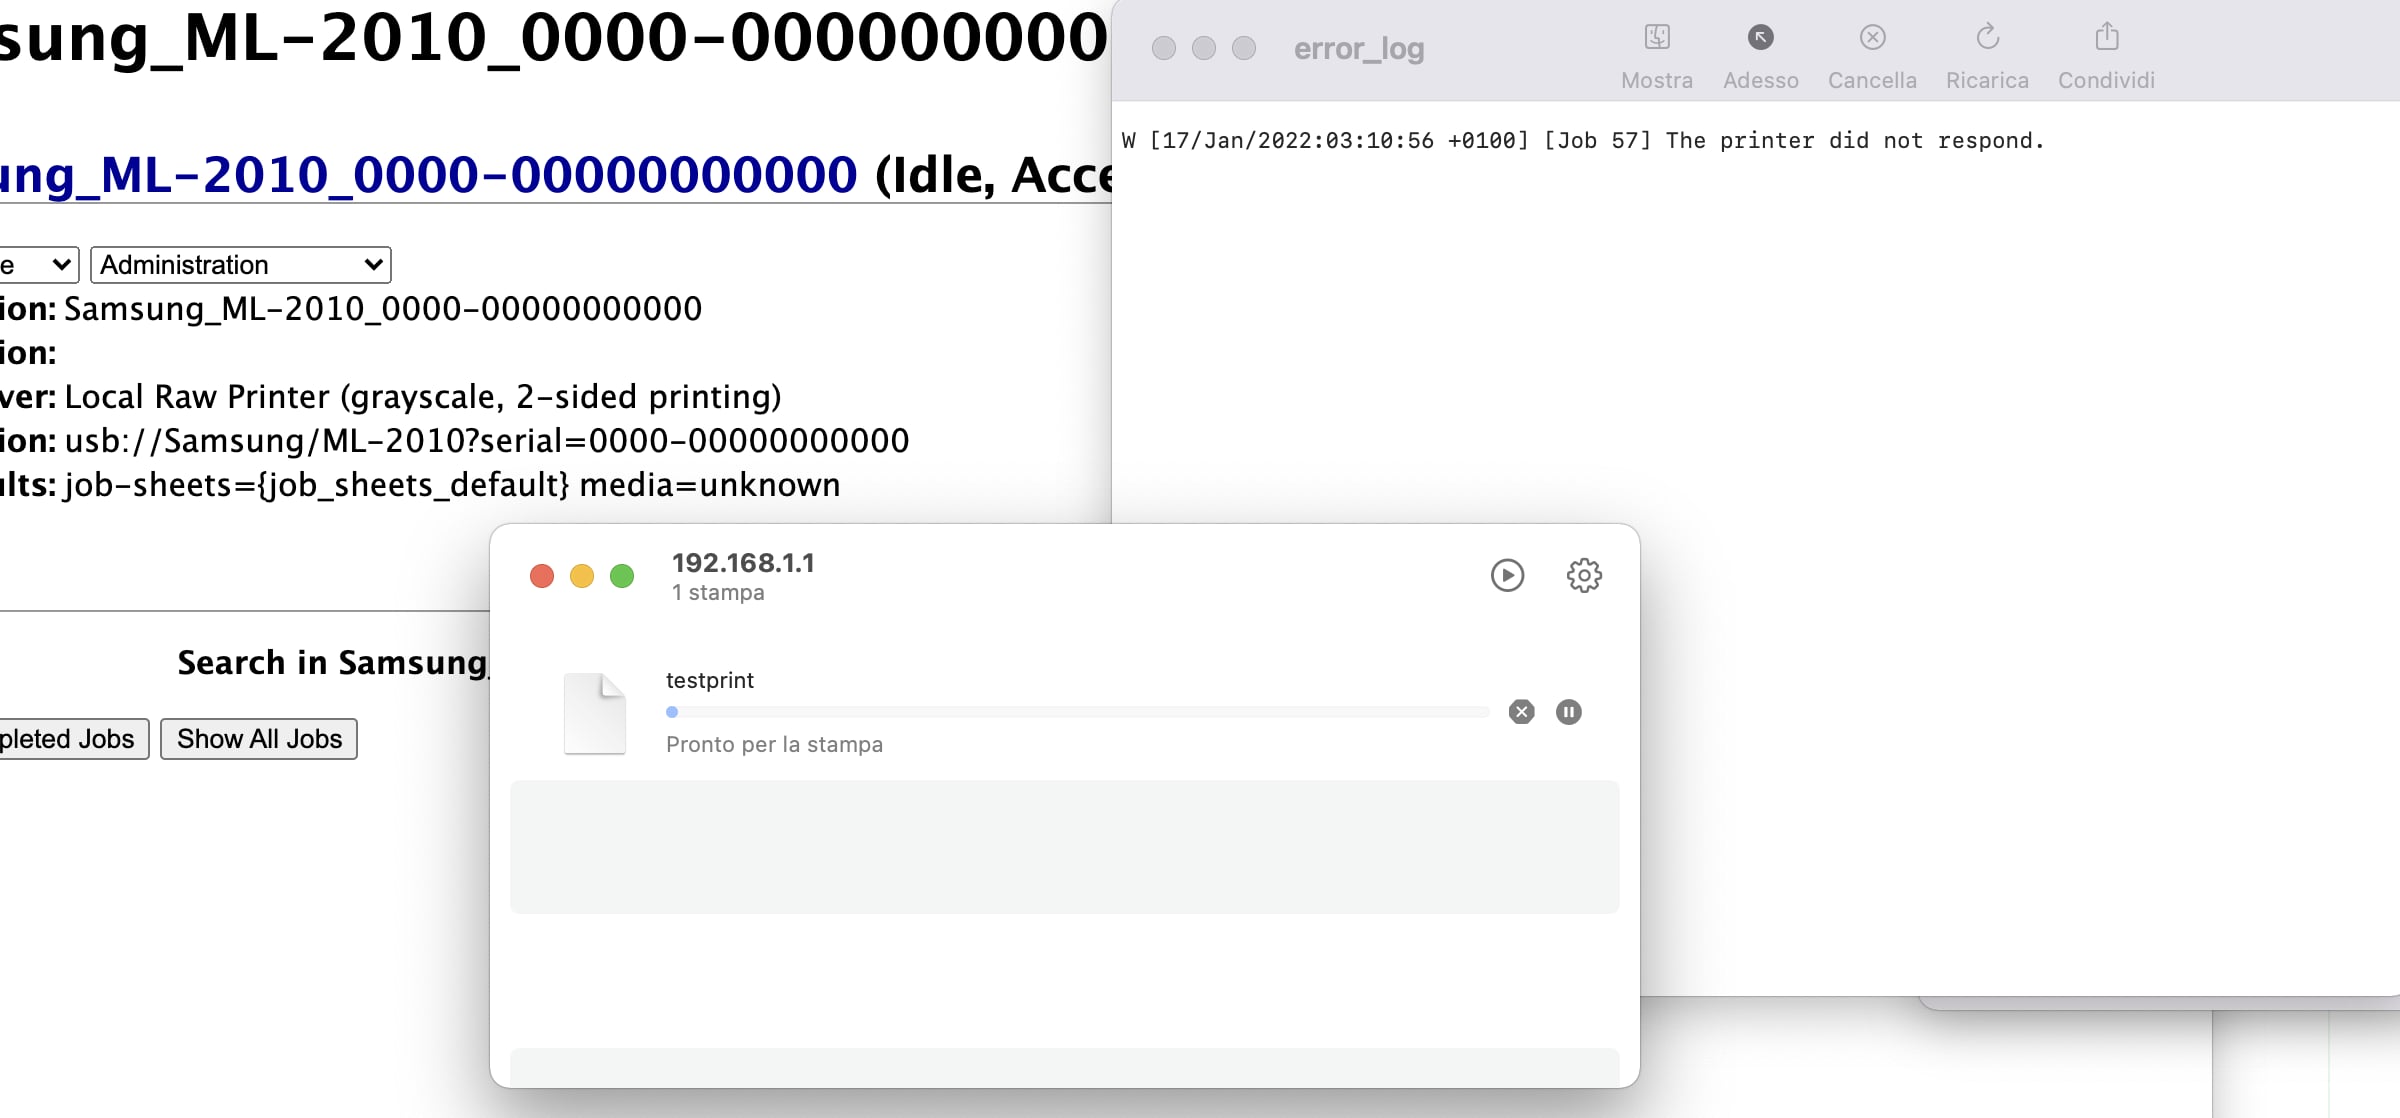Click Cancella icon in error_log toolbar
2400x1118 pixels.
click(x=1872, y=37)
